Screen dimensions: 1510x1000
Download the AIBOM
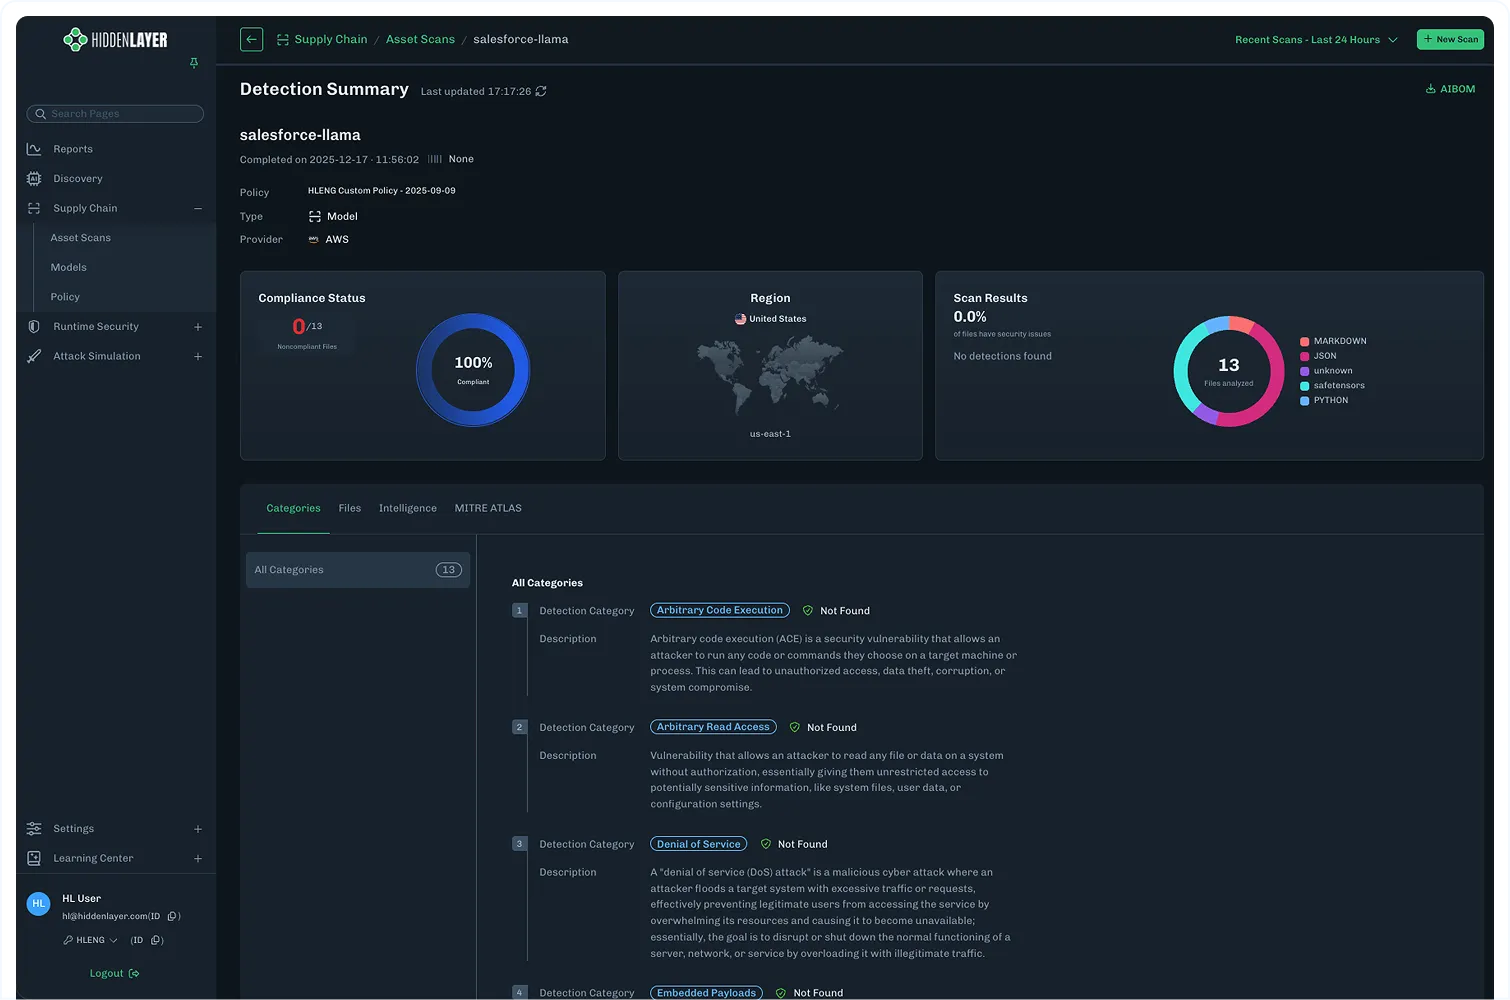point(1450,89)
